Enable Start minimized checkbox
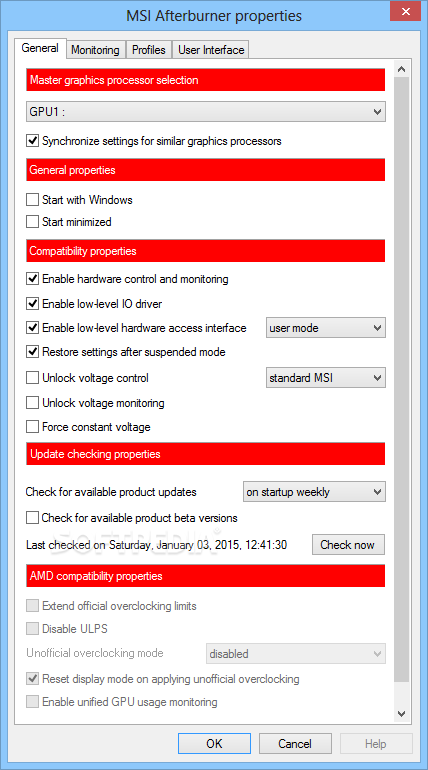 32,222
